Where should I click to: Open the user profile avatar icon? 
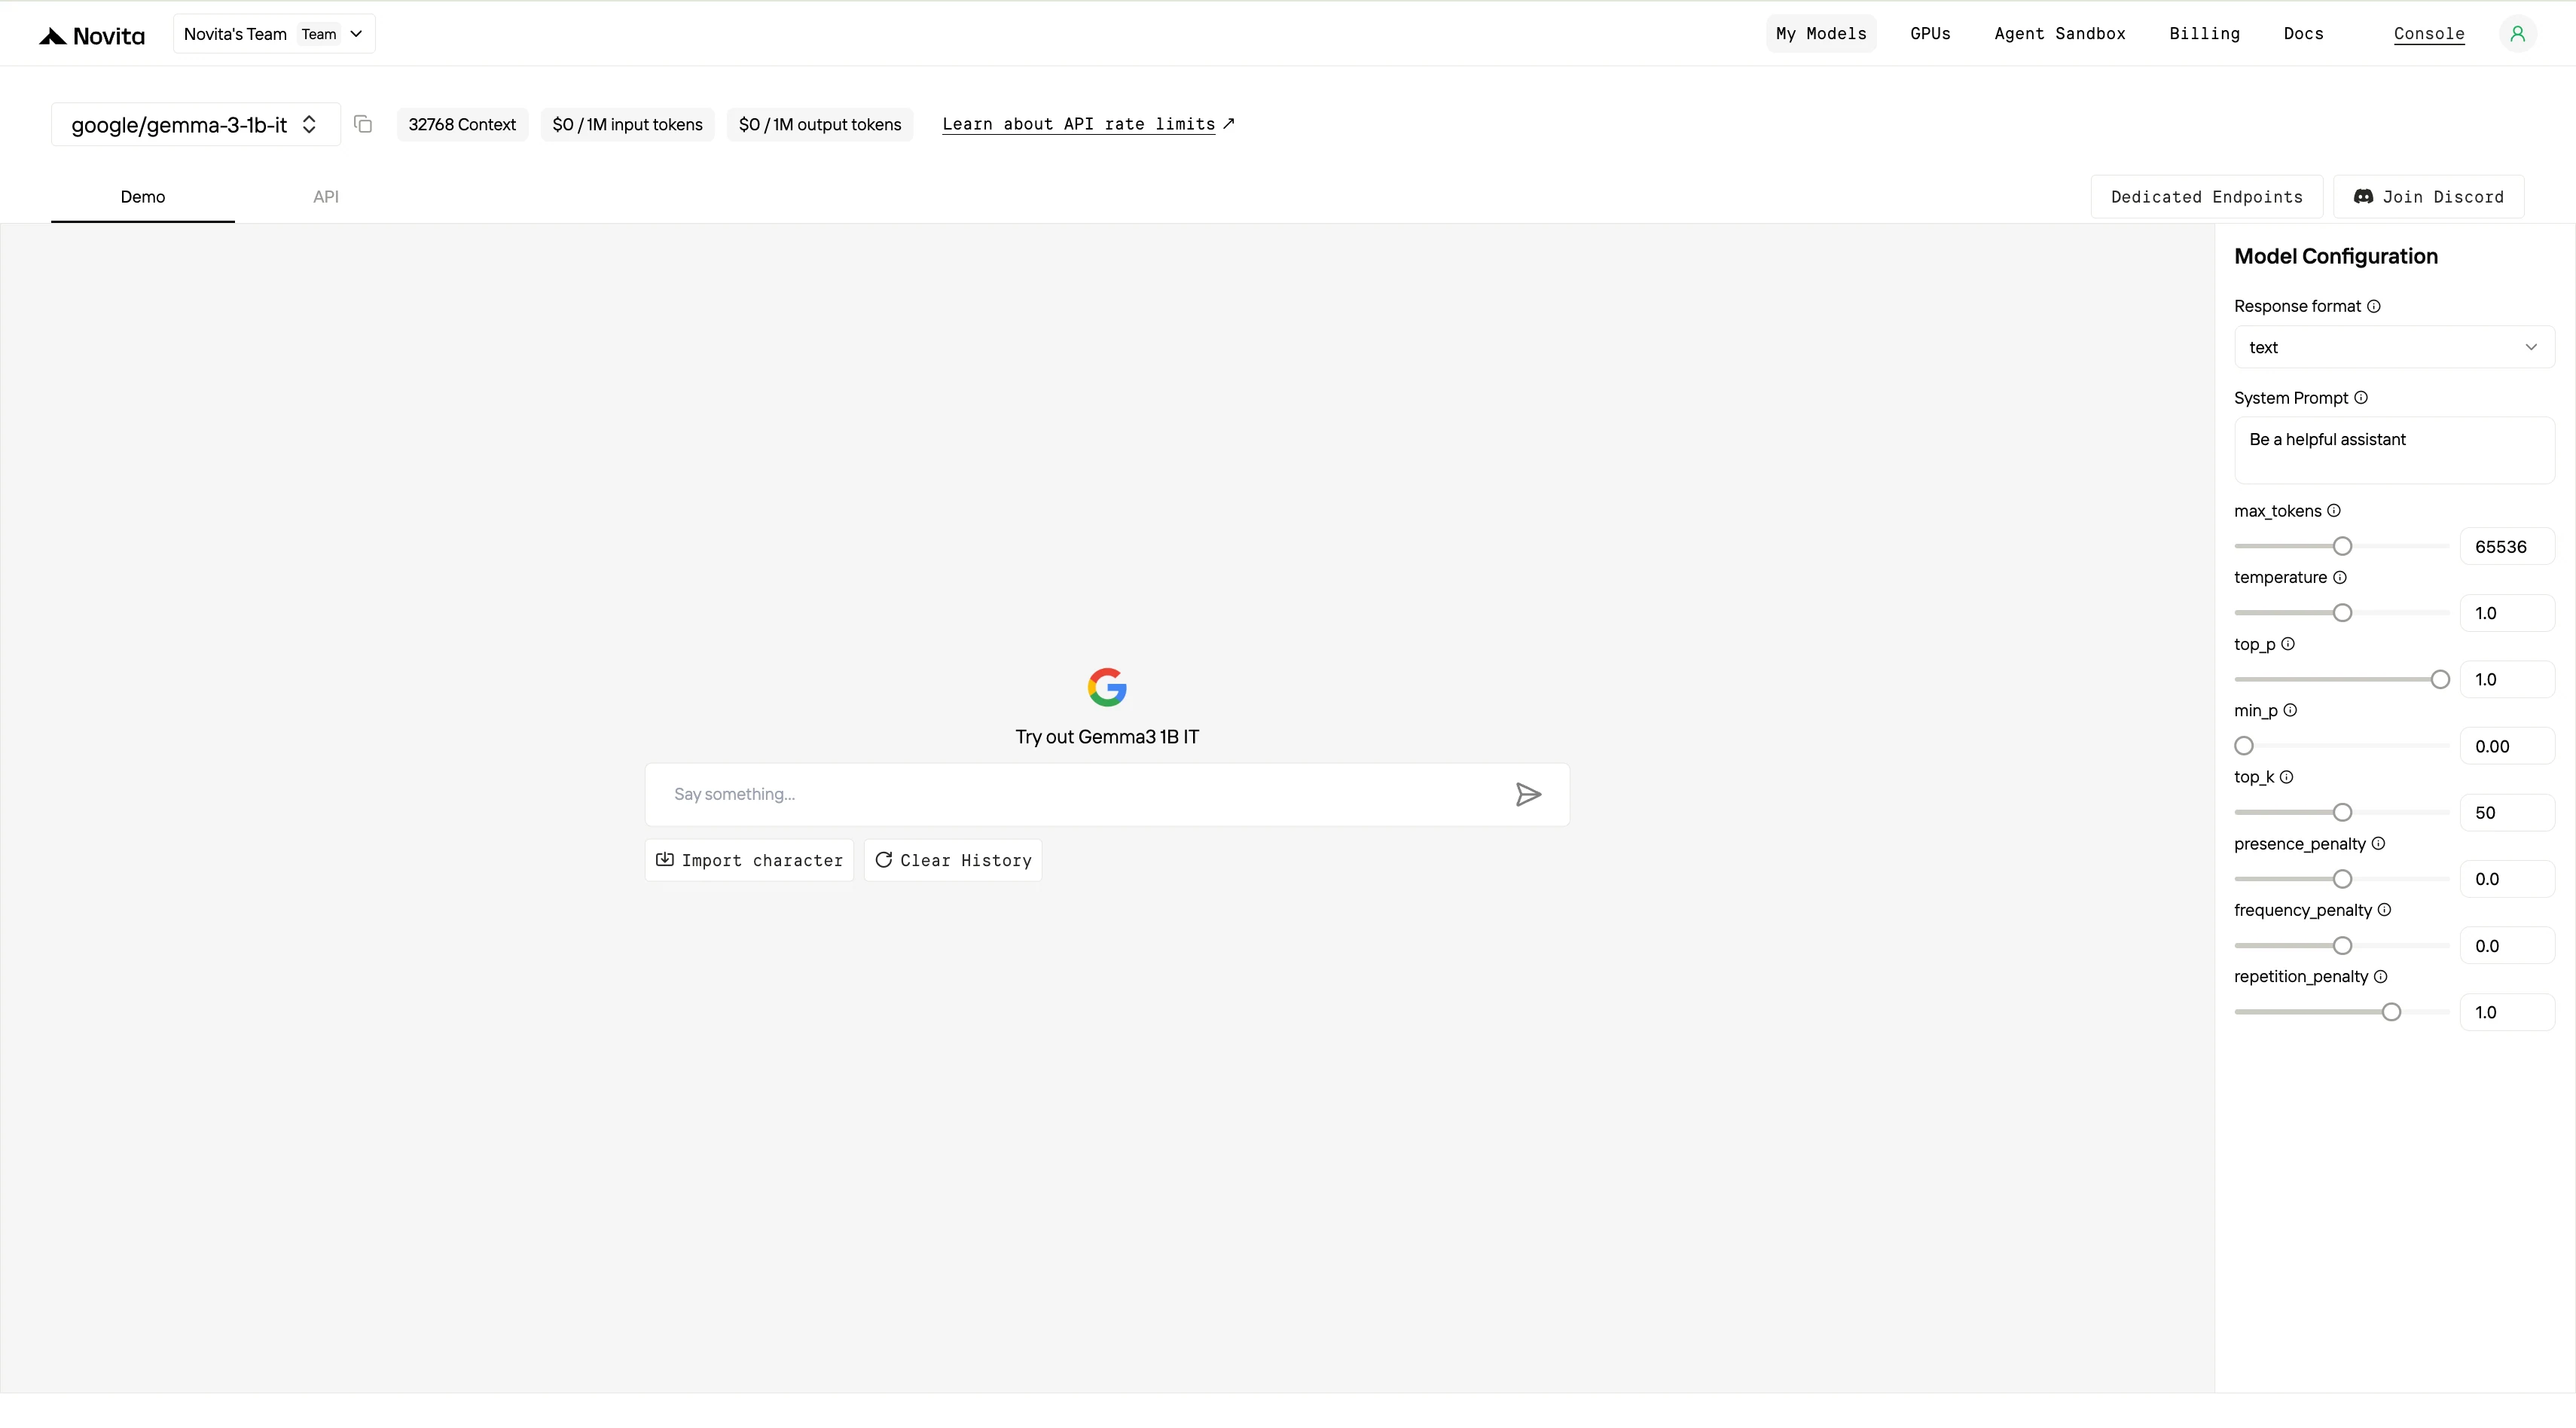pyautogui.click(x=2517, y=34)
